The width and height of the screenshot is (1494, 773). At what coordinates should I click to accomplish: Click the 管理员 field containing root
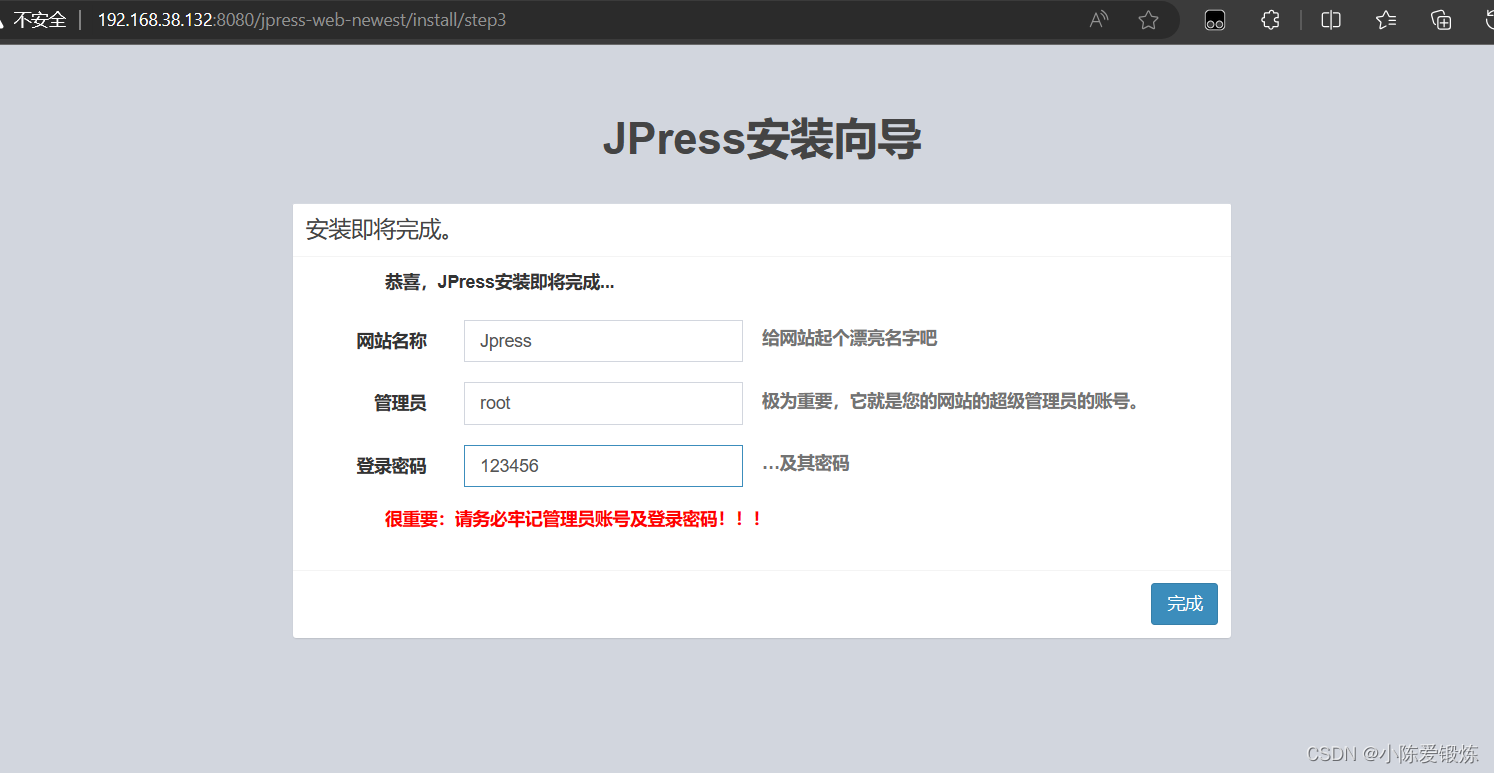602,403
